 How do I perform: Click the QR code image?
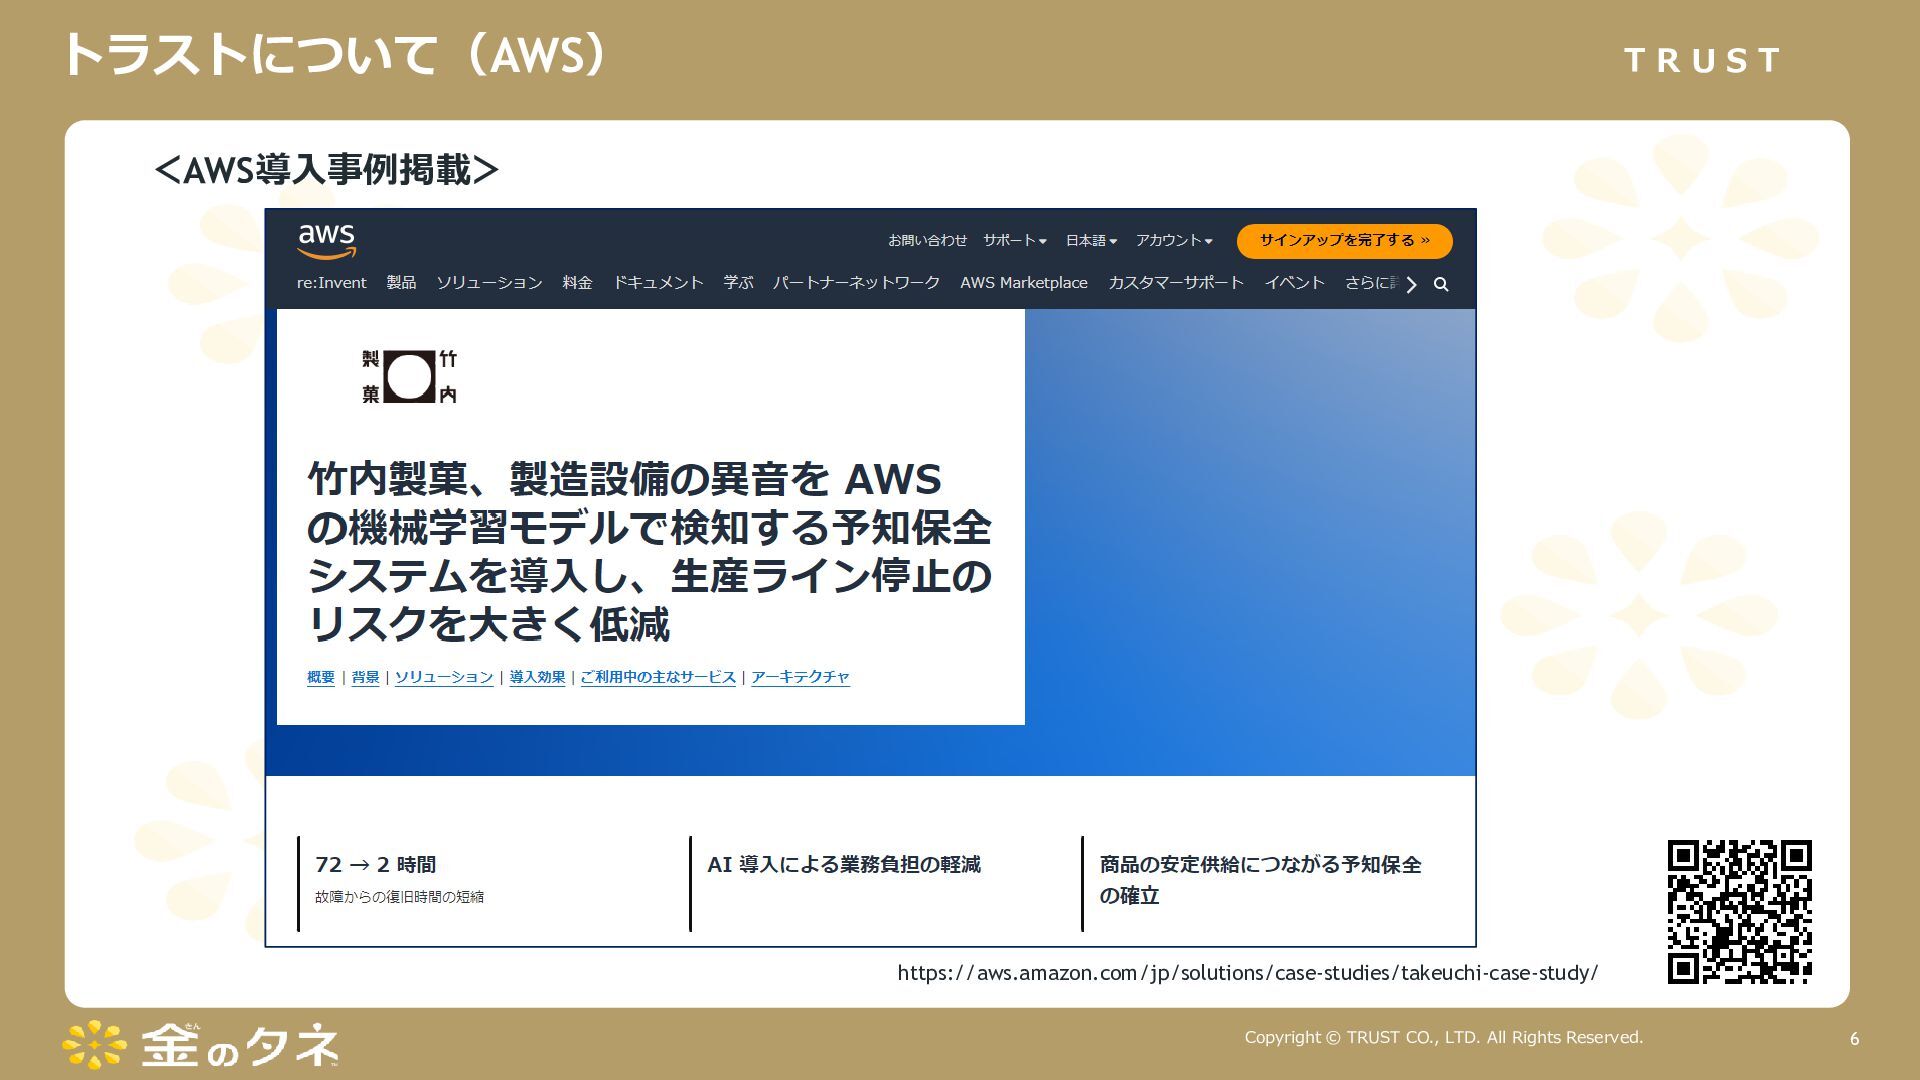coord(1740,912)
